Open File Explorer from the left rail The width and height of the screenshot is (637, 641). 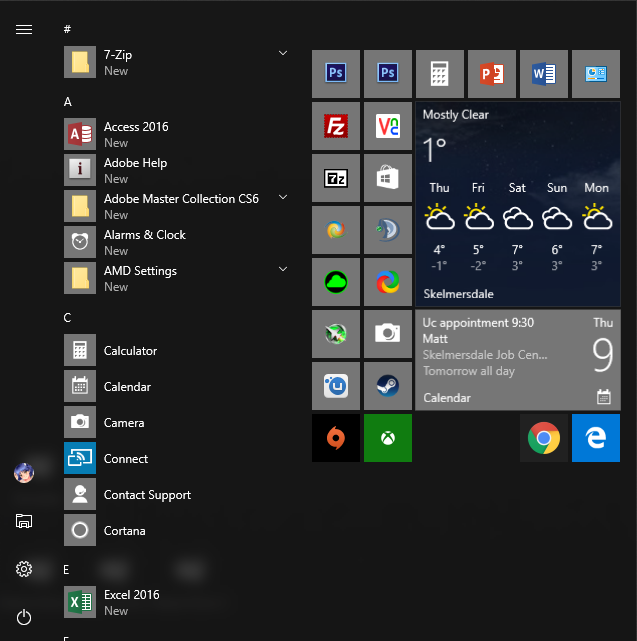(24, 521)
